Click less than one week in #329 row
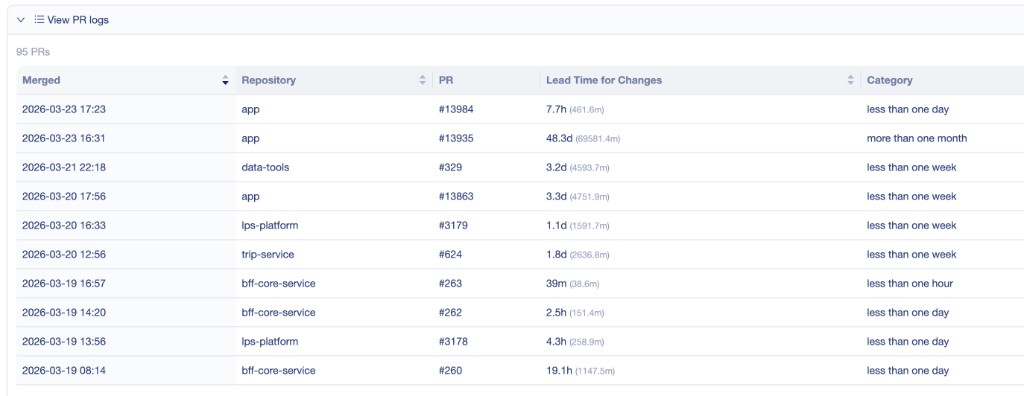The width and height of the screenshot is (1024, 396). click(x=912, y=167)
